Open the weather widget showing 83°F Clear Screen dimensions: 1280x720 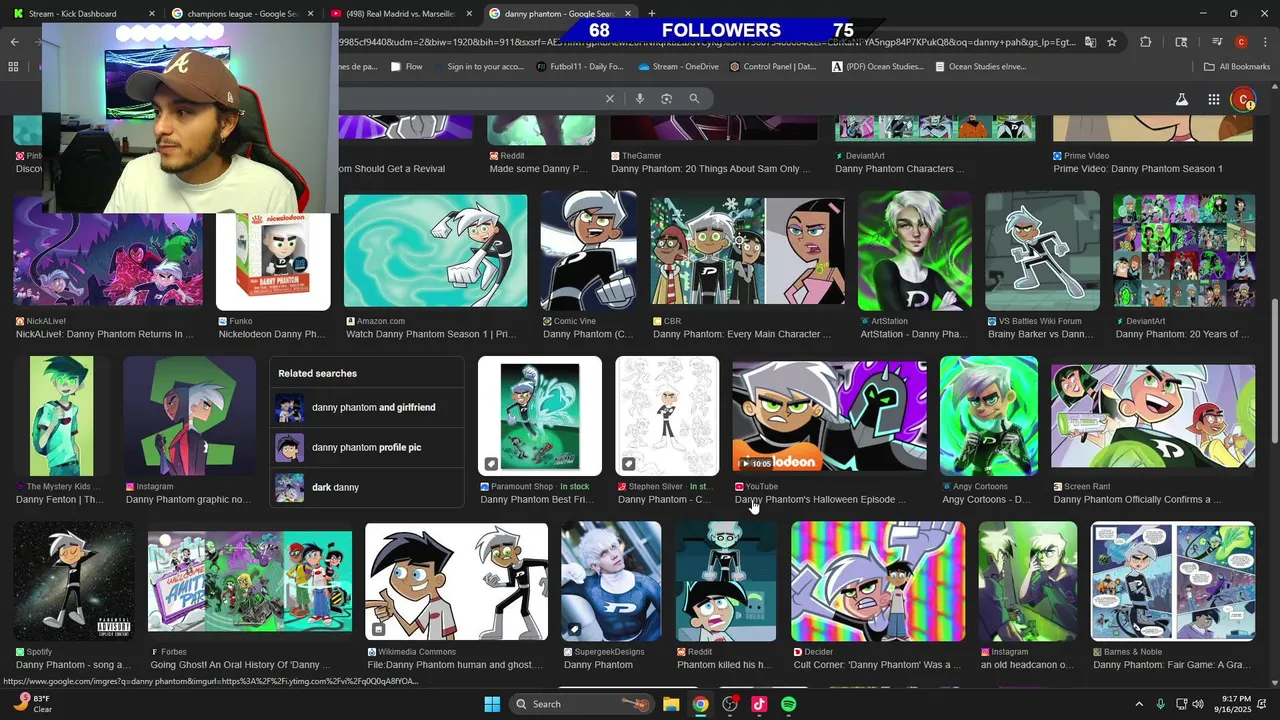coord(33,704)
